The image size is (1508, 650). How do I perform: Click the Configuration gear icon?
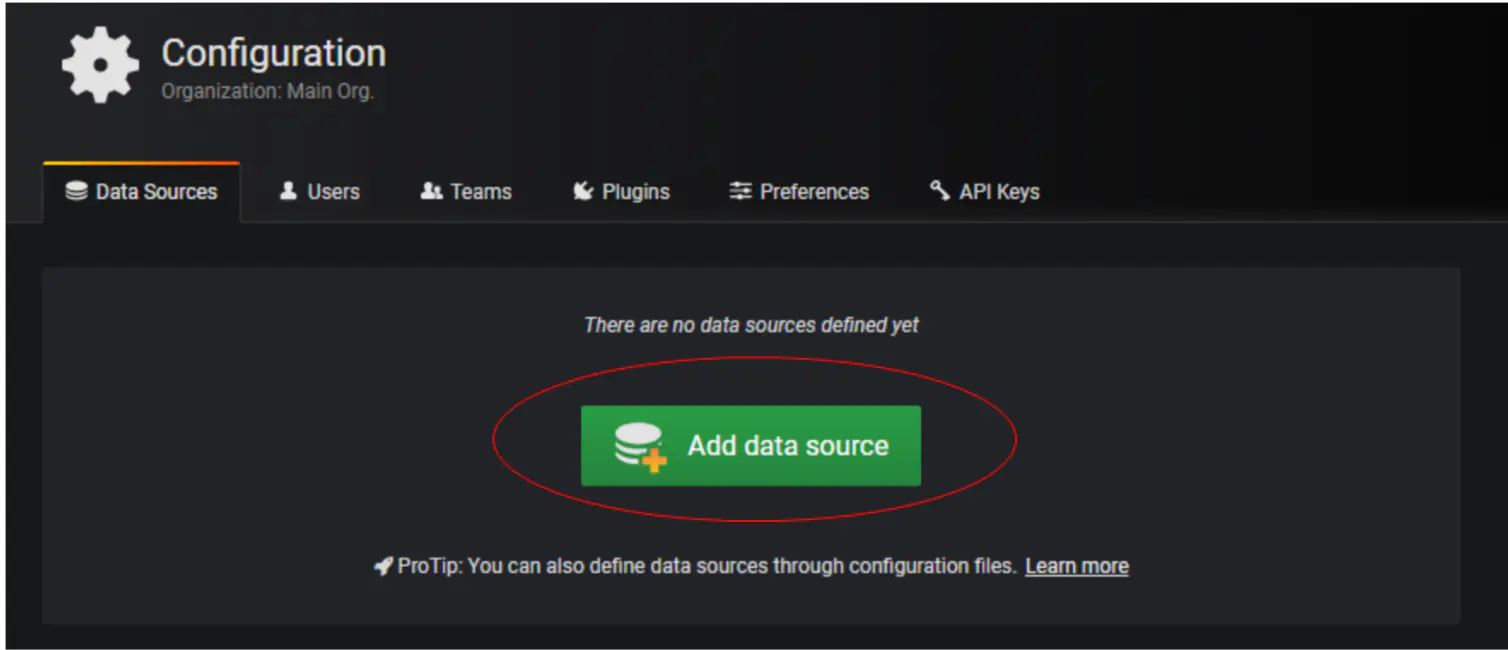coord(100,66)
